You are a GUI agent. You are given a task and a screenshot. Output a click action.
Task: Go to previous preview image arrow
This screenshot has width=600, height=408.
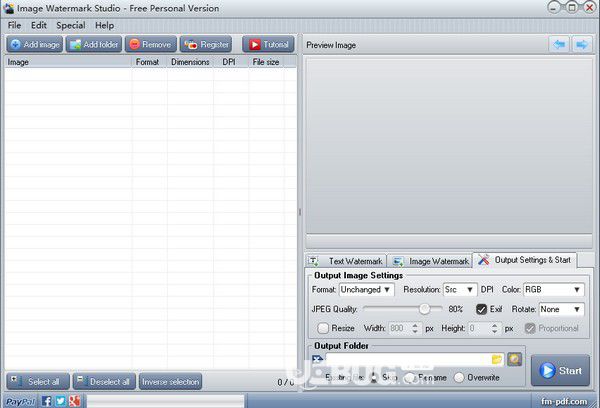tap(559, 45)
